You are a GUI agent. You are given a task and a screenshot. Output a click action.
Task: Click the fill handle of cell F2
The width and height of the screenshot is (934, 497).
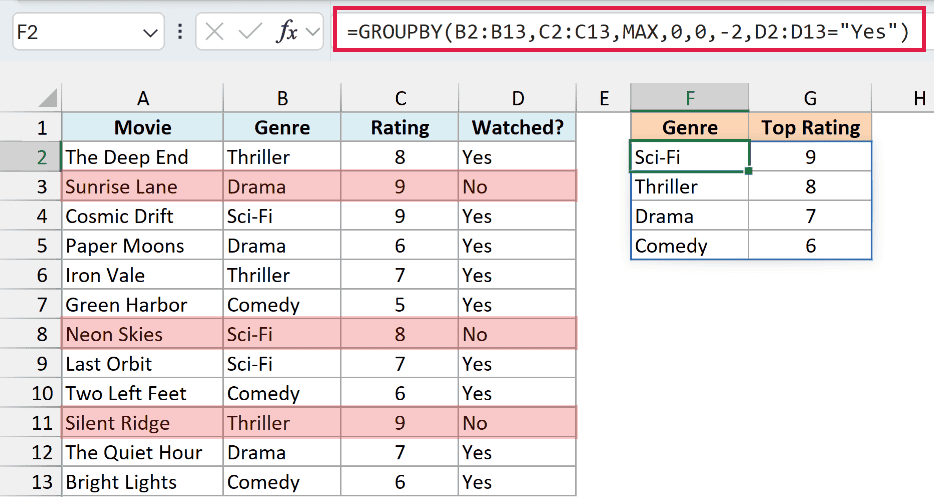[748, 171]
